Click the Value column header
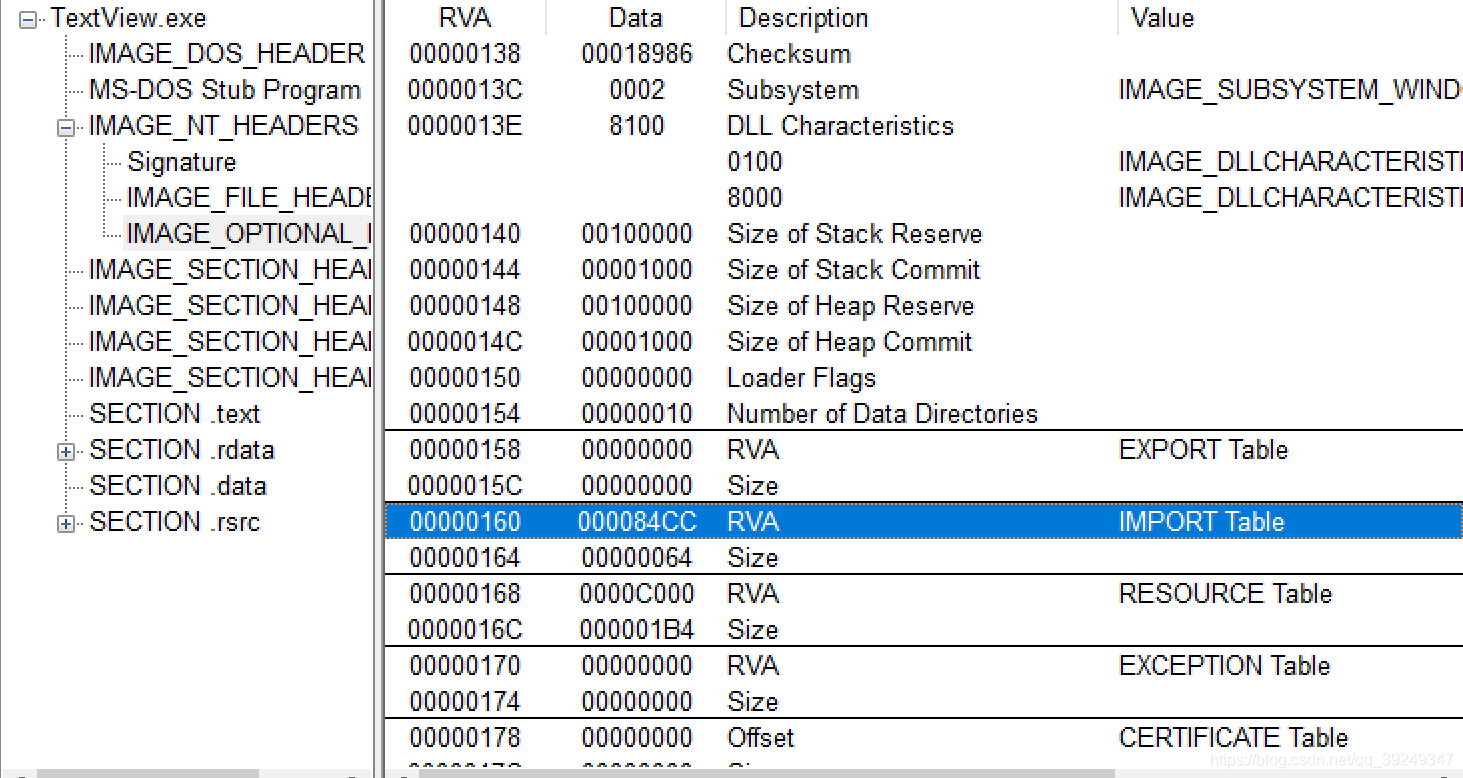The width and height of the screenshot is (1463, 778). pyautogui.click(x=1291, y=18)
